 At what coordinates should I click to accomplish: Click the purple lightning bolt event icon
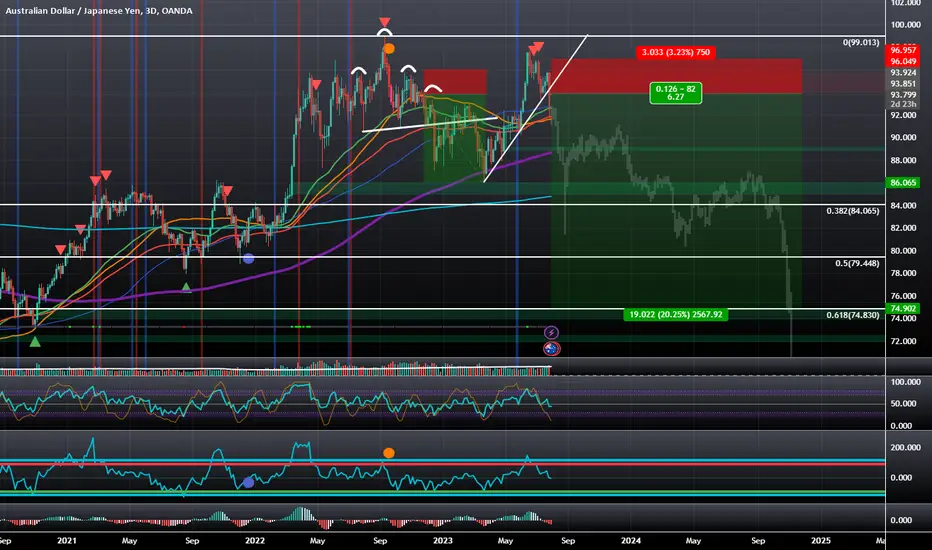pos(551,332)
